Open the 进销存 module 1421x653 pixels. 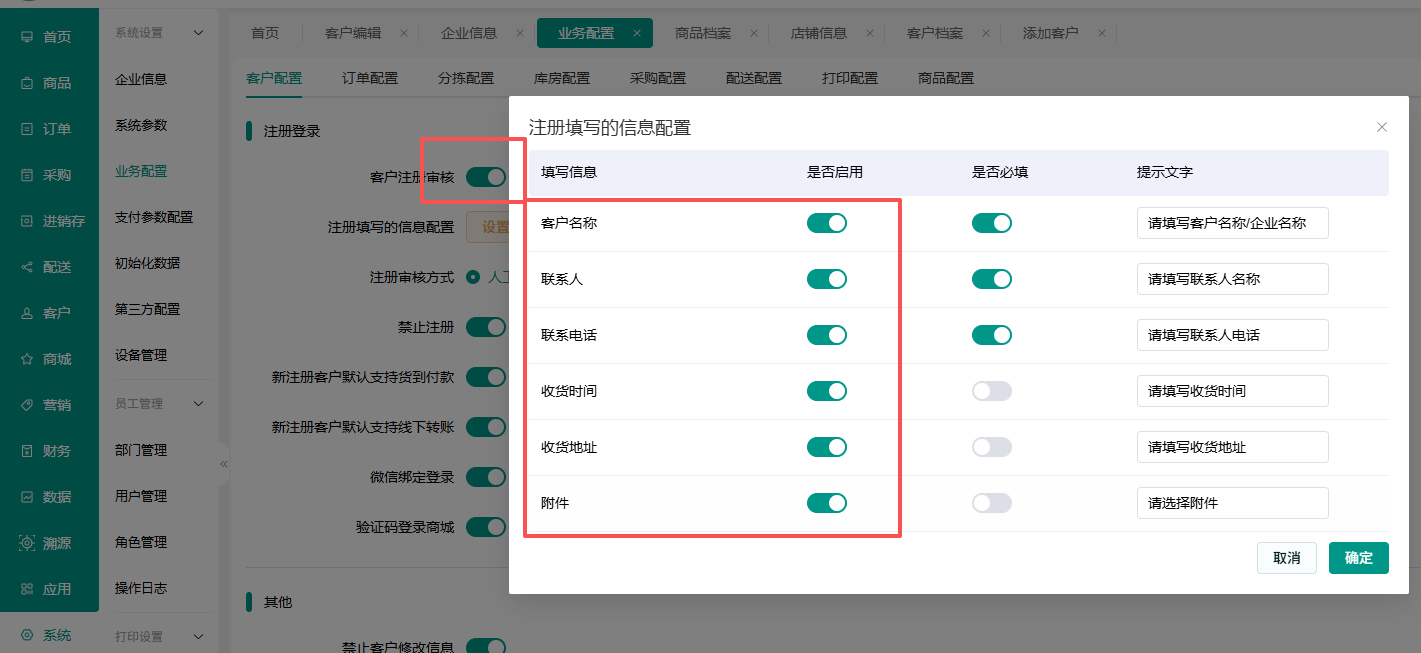coord(49,221)
